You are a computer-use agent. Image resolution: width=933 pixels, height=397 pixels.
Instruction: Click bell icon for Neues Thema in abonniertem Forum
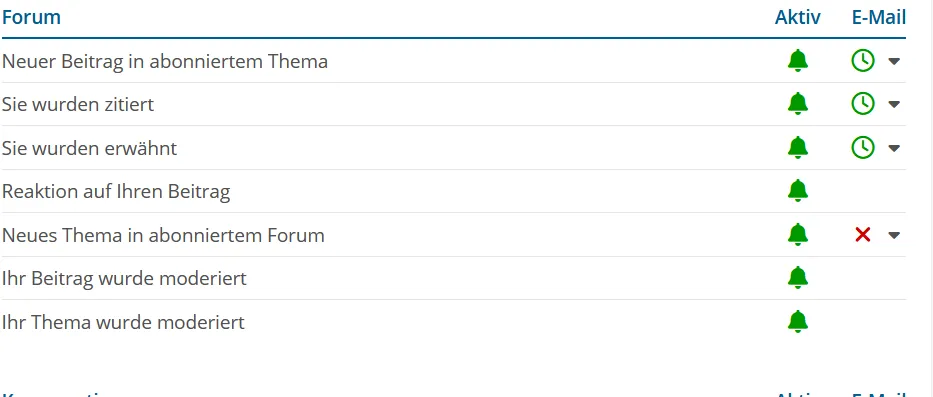coord(797,235)
